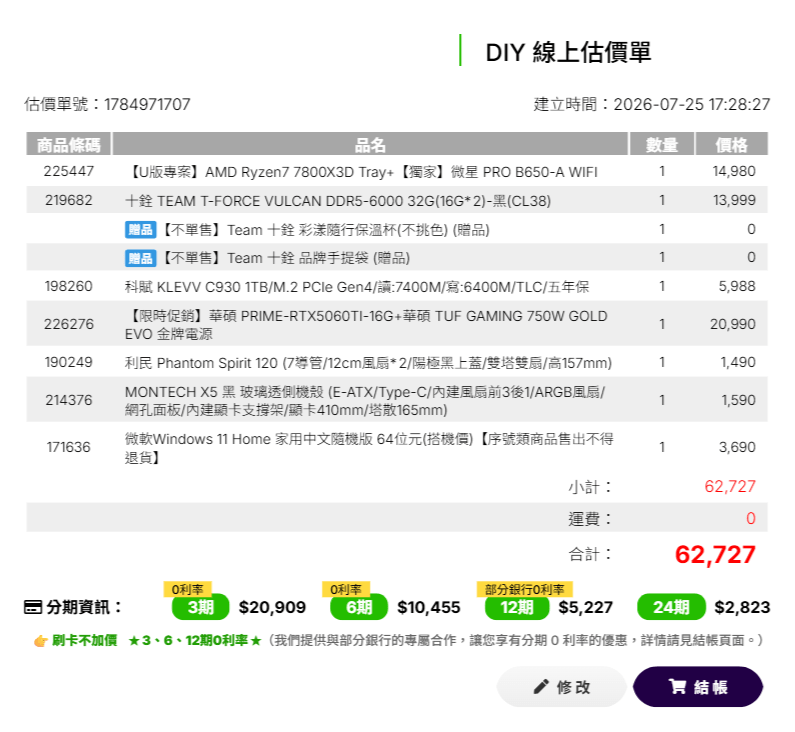Screen dimensions: 795x732
Task: Click the pencil icon in 修改
Action: pos(541,686)
